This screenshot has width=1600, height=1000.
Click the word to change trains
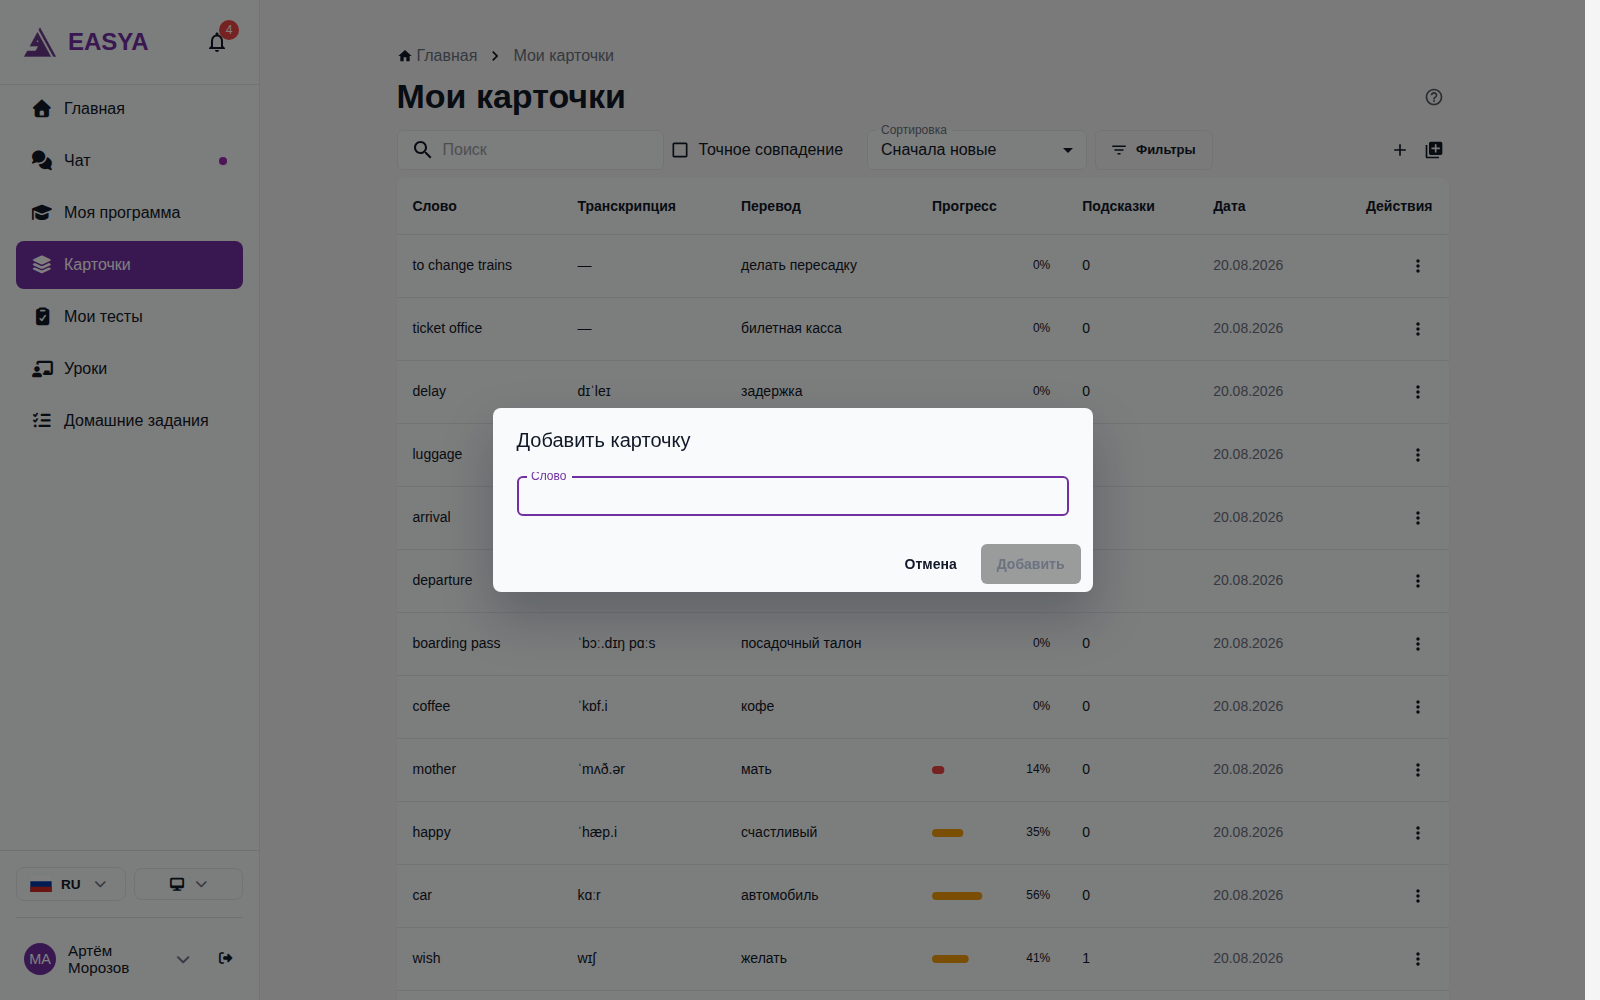point(462,265)
